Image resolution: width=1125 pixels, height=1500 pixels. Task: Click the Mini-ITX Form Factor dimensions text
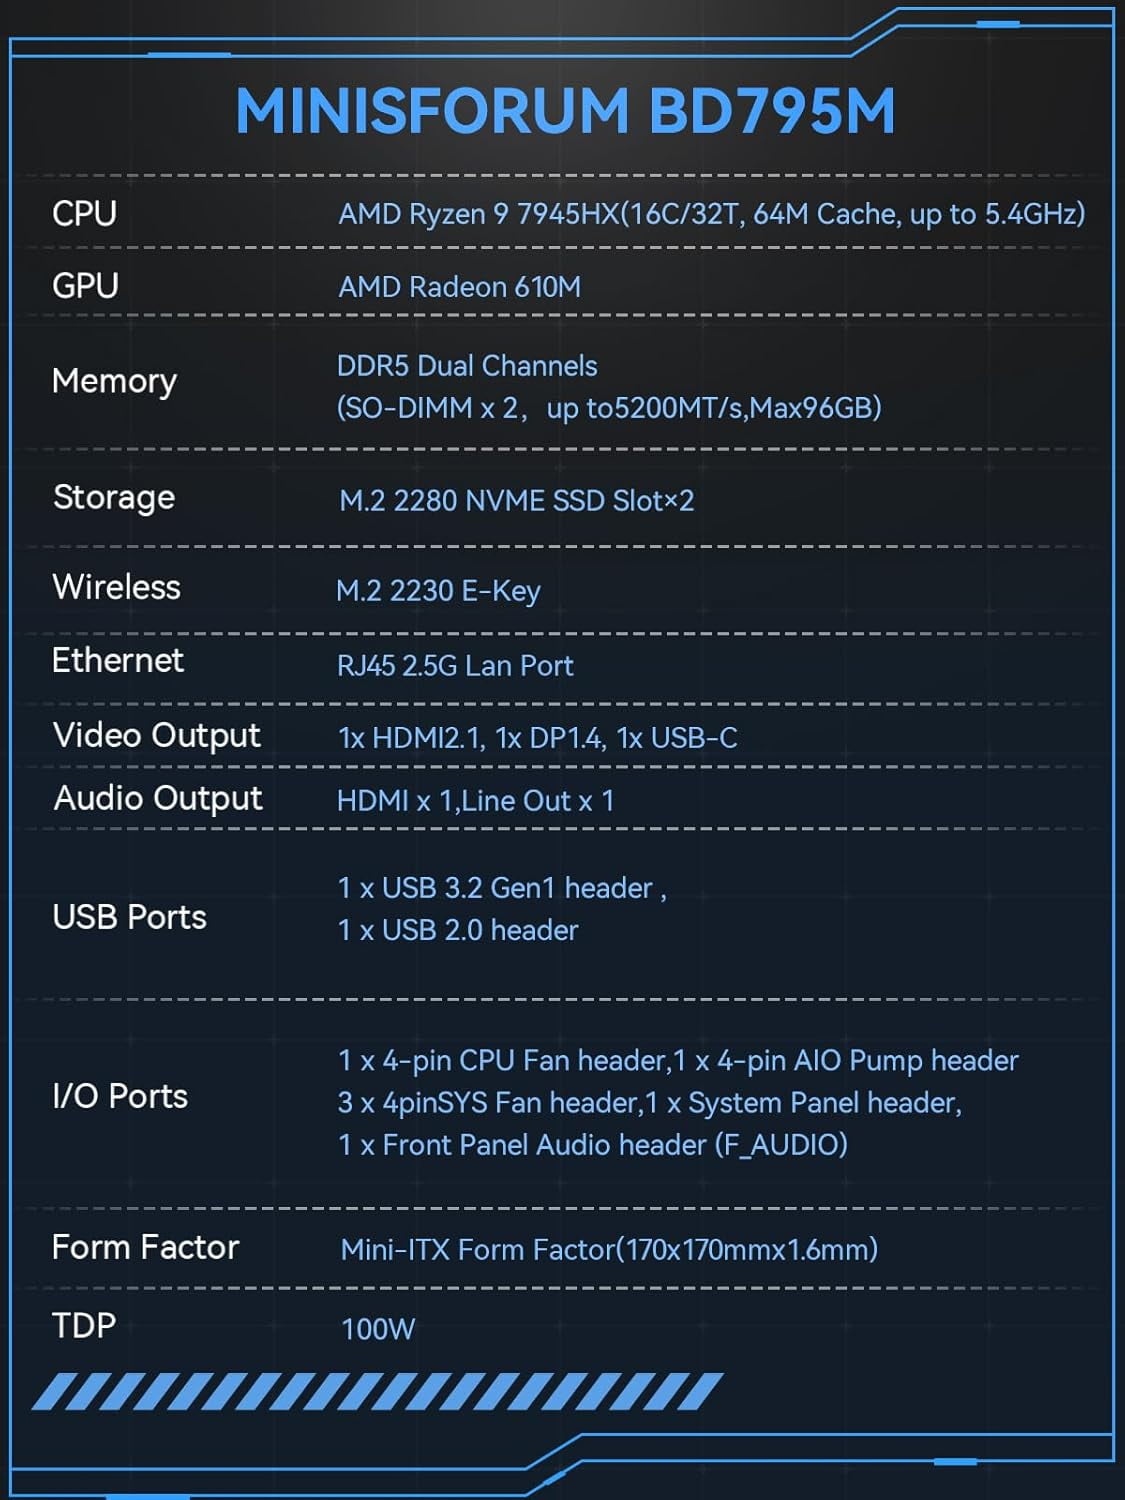609,1249
